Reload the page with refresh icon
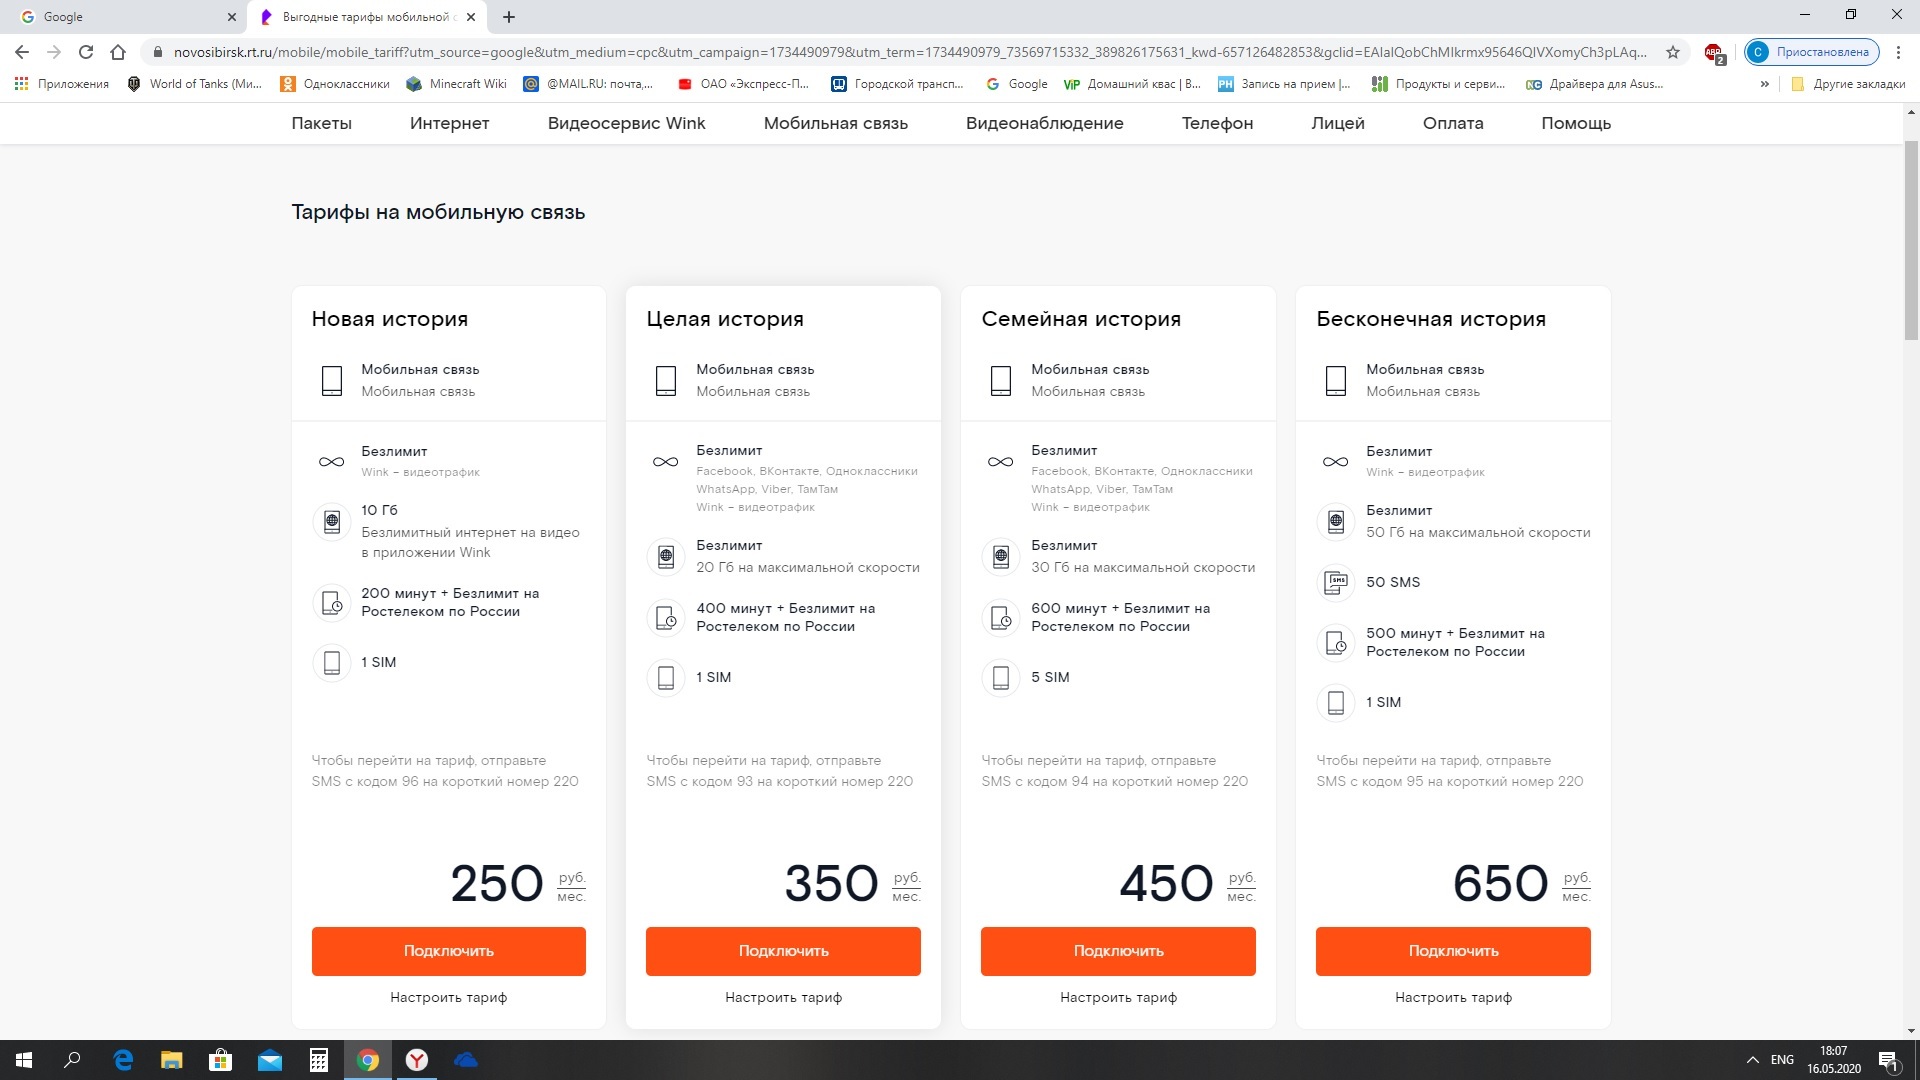Screen dimensions: 1920x1080 click(x=86, y=52)
